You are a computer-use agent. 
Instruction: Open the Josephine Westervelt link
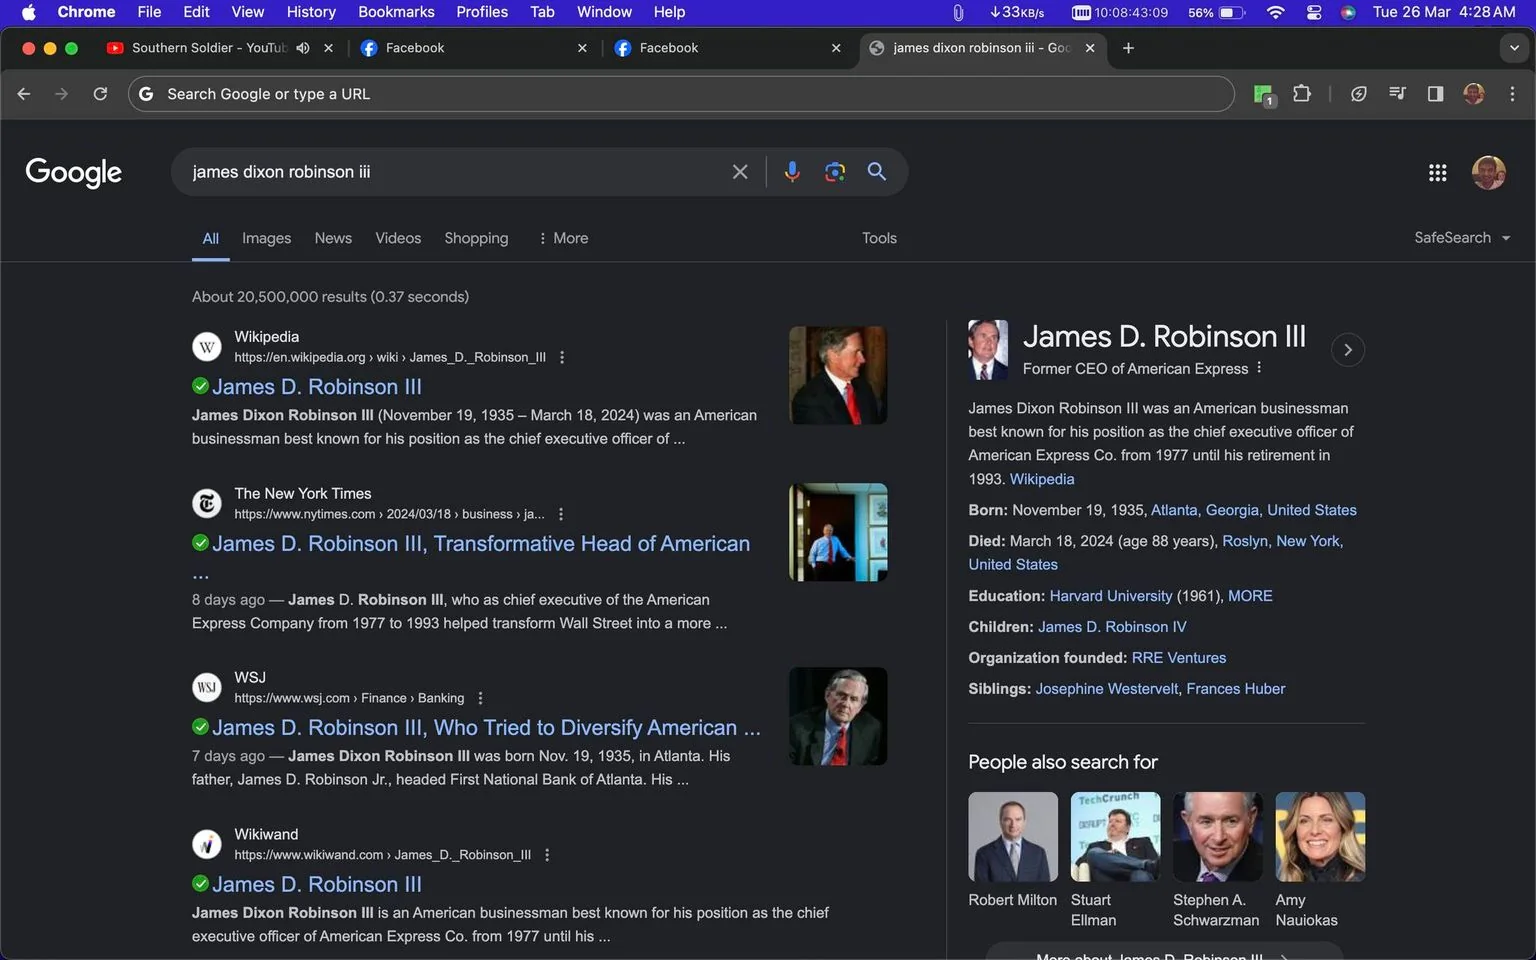(1106, 689)
